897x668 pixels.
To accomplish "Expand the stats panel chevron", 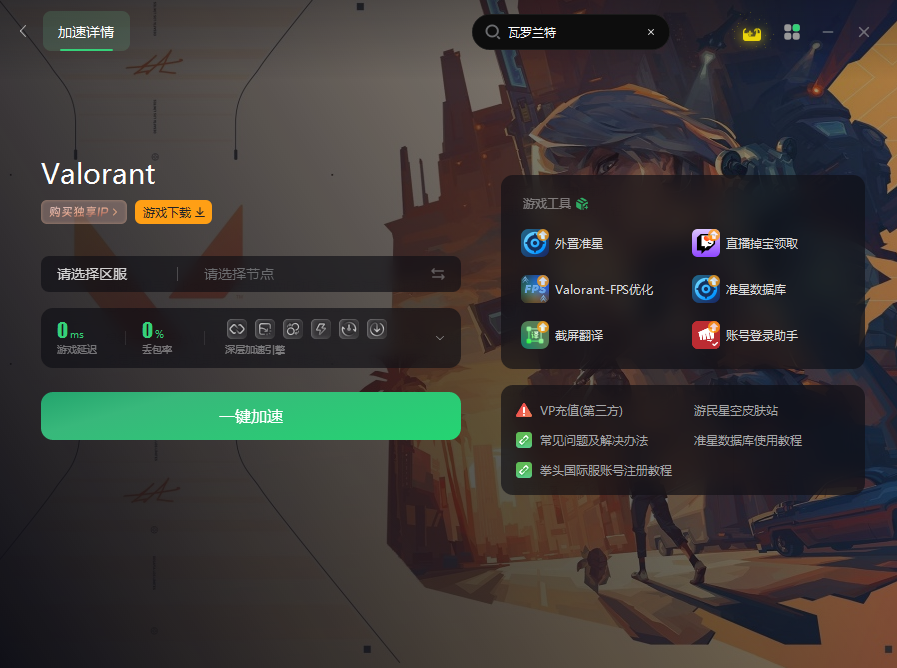I will coord(440,338).
